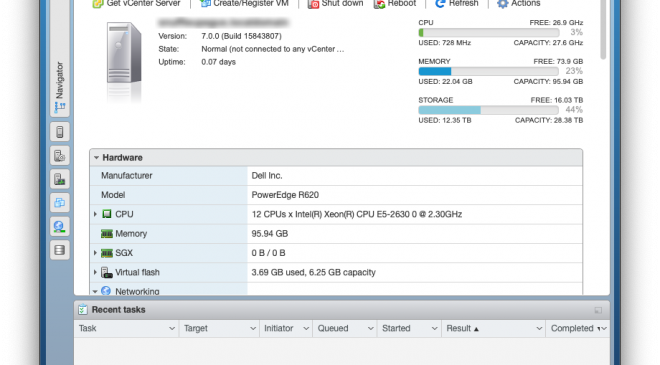Click the vertical scrollbar of host pane

point(603,29)
